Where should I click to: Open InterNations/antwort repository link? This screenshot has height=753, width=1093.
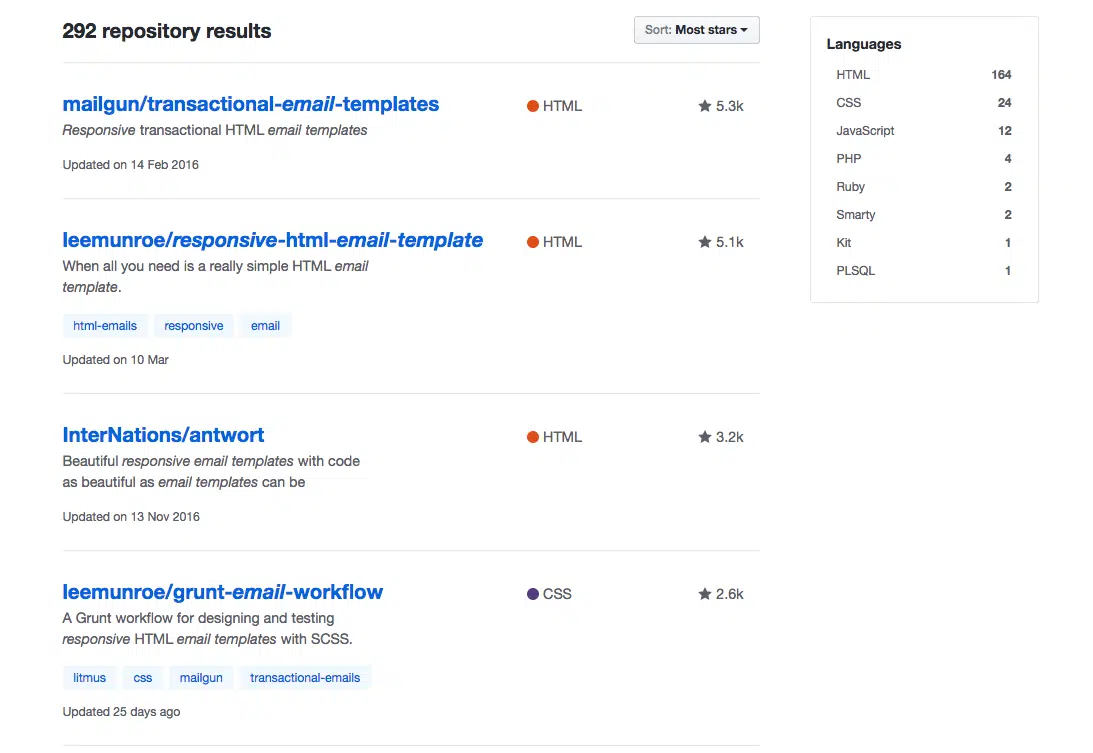163,435
